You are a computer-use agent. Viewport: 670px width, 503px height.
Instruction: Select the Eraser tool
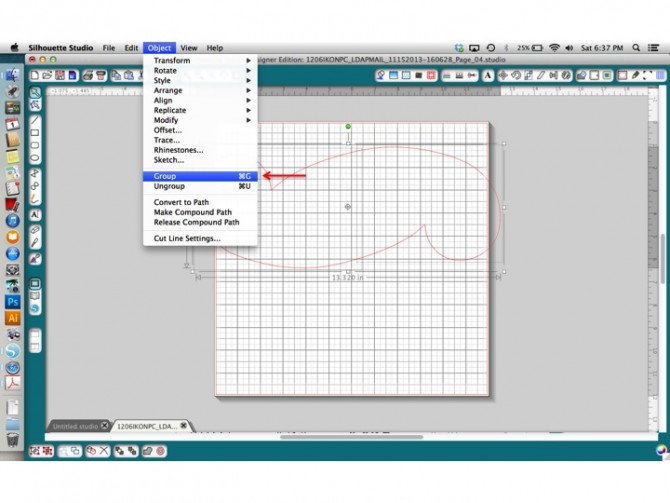(35, 230)
